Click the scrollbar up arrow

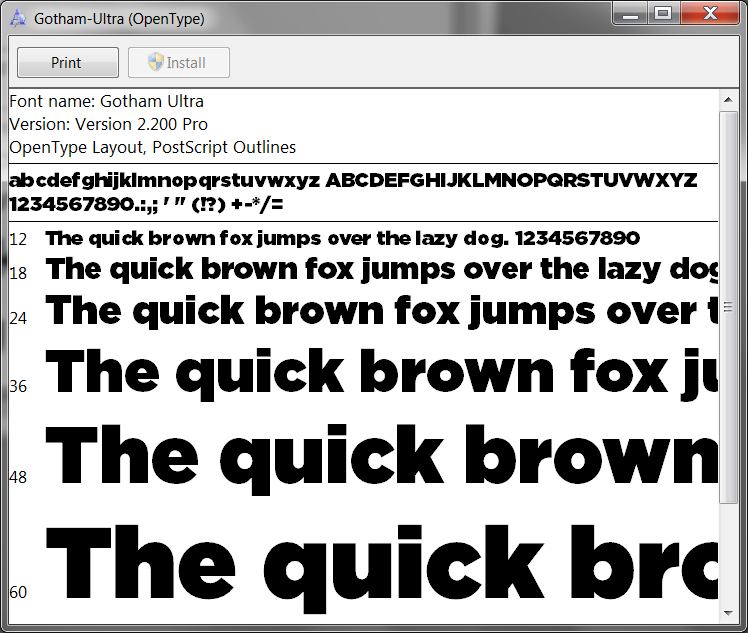(x=728, y=100)
